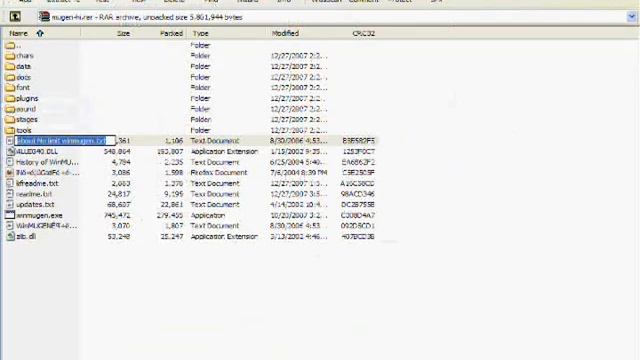Click the 'data' folder name
The image size is (640, 360).
tap(23, 67)
